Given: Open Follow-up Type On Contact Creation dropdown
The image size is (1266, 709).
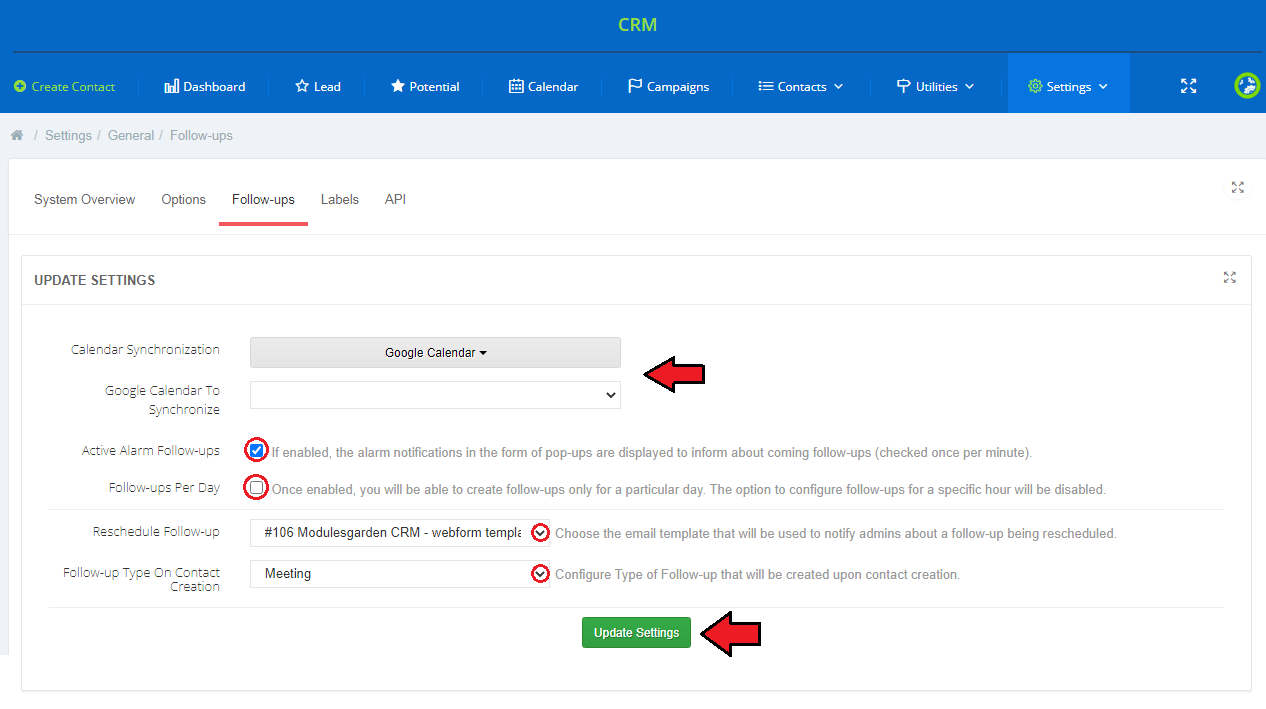Looking at the screenshot, I should point(400,574).
